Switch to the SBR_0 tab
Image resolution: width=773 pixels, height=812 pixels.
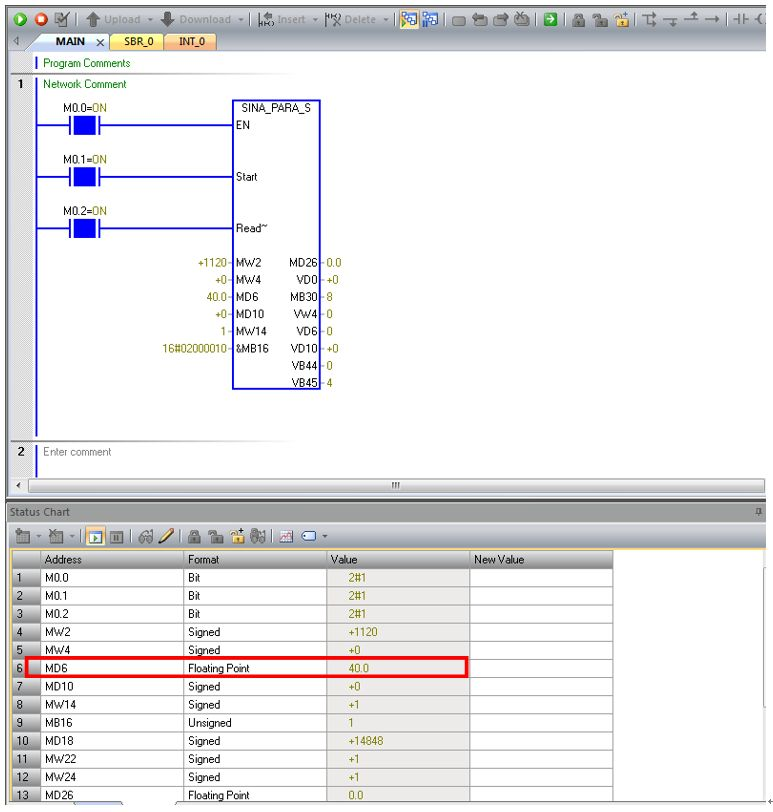[x=138, y=41]
